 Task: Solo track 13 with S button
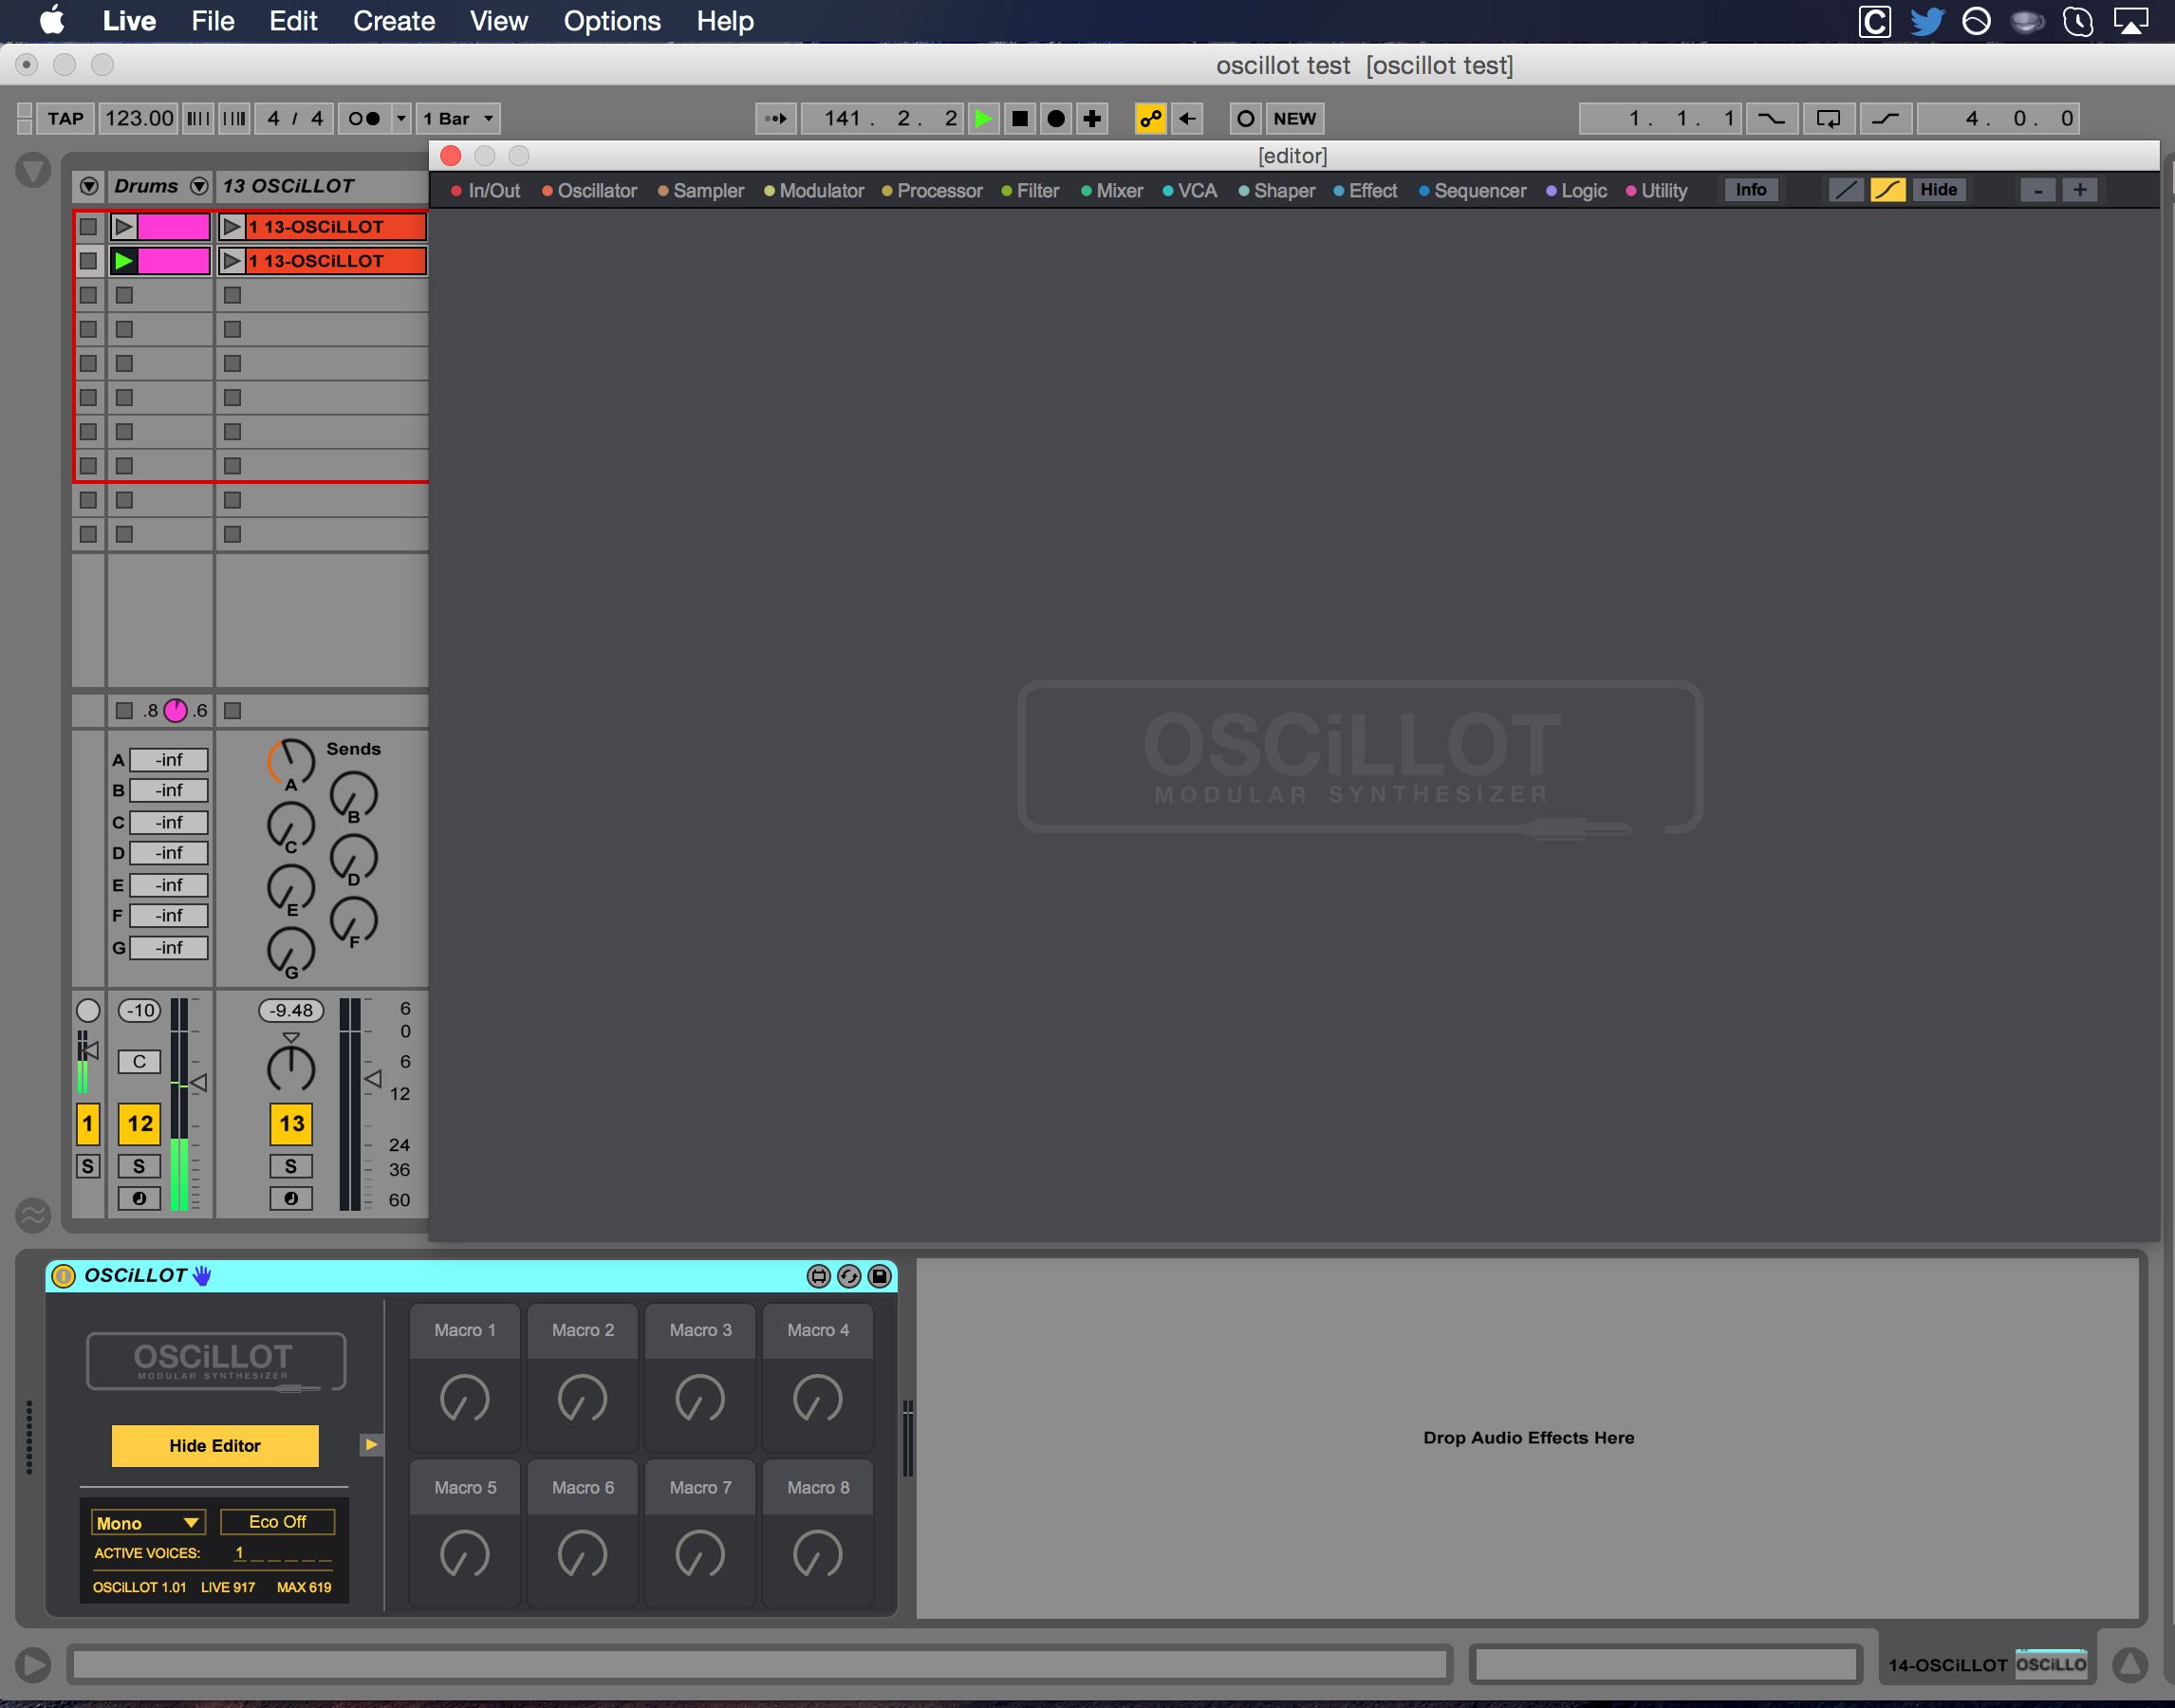[x=291, y=1165]
